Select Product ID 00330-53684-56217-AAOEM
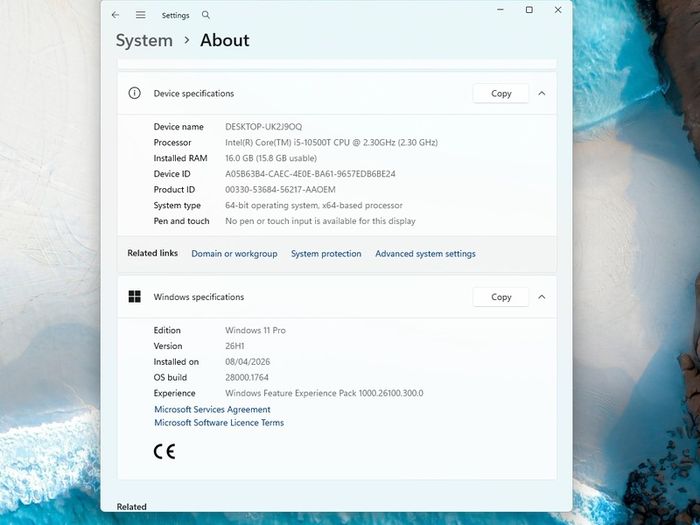Image resolution: width=700 pixels, height=525 pixels. [x=280, y=189]
